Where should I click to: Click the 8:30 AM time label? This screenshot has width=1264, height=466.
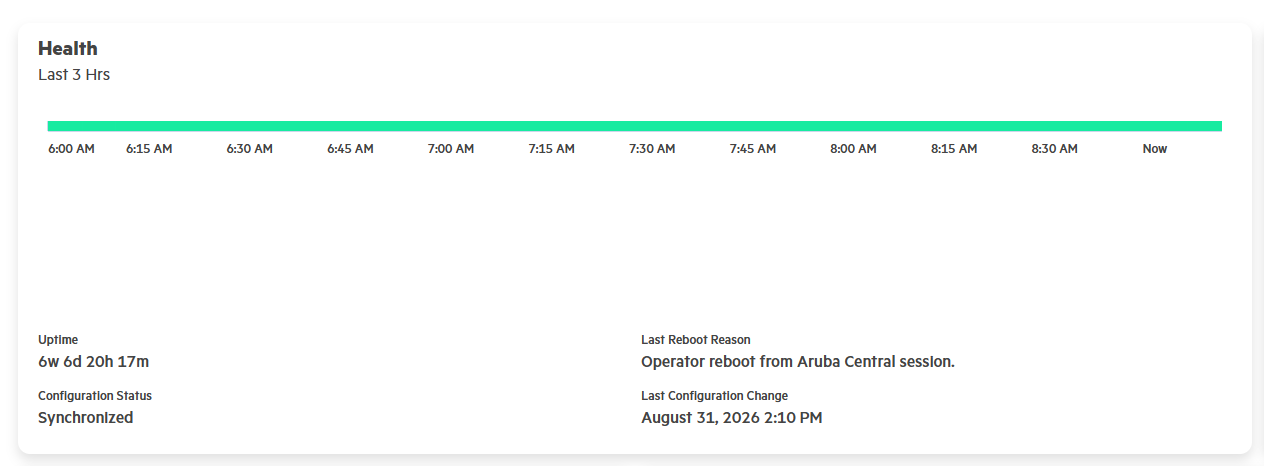coord(1055,149)
